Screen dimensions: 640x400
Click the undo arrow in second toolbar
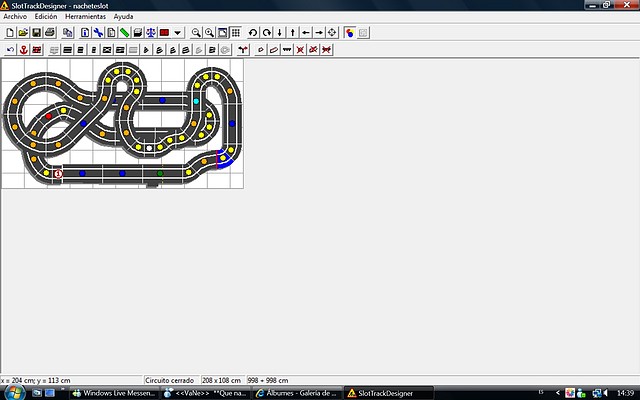[11, 50]
